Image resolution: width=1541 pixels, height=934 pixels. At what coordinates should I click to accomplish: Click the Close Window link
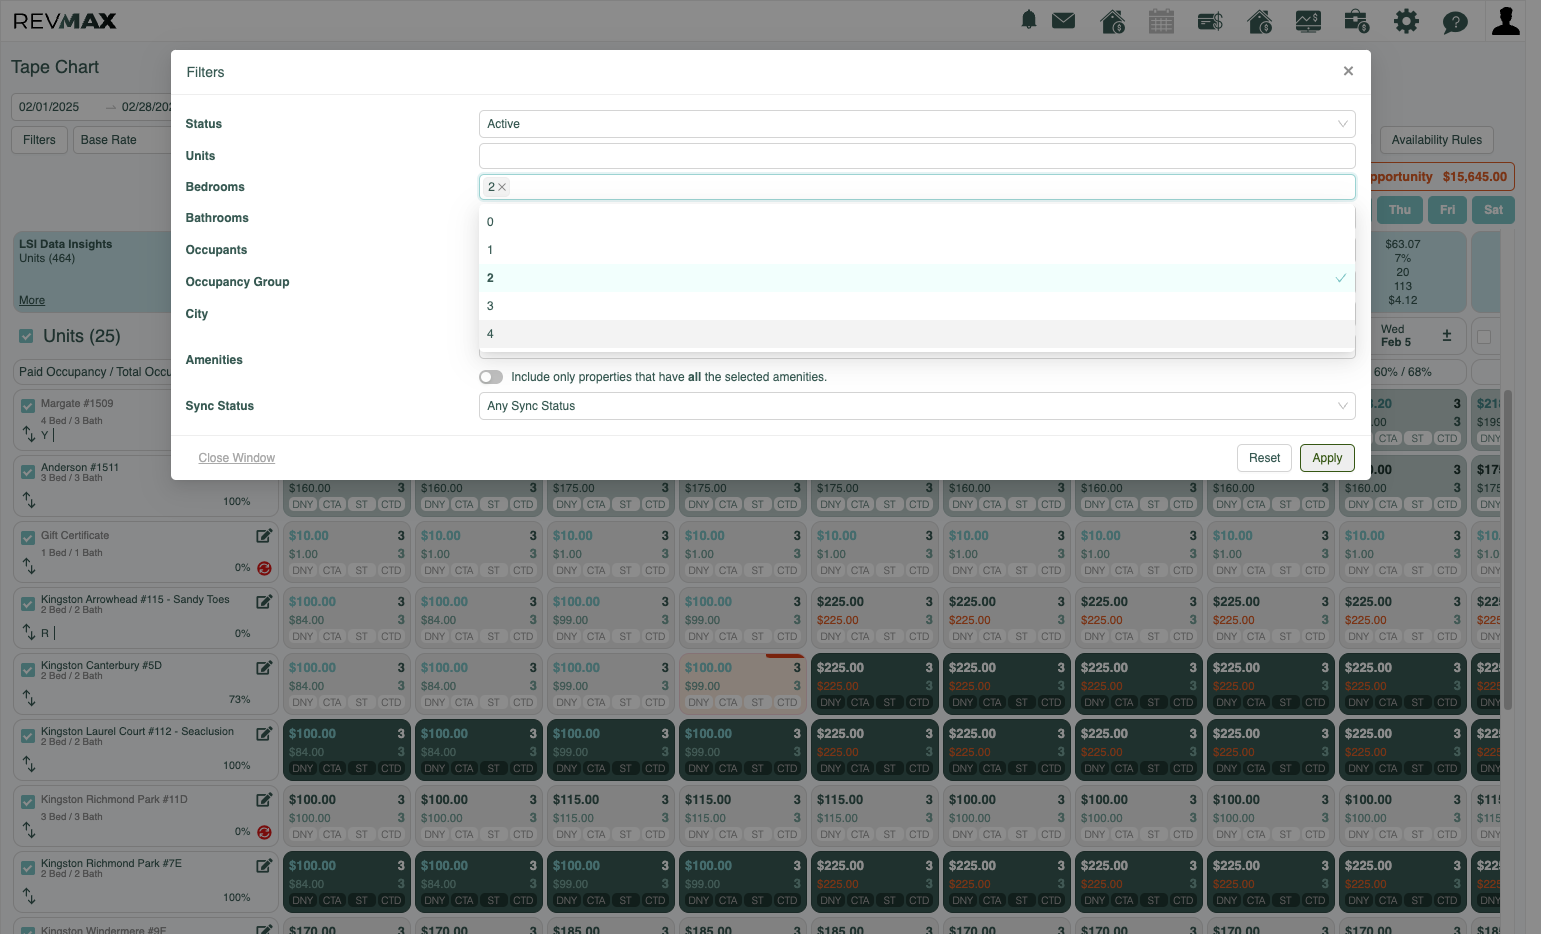[236, 458]
